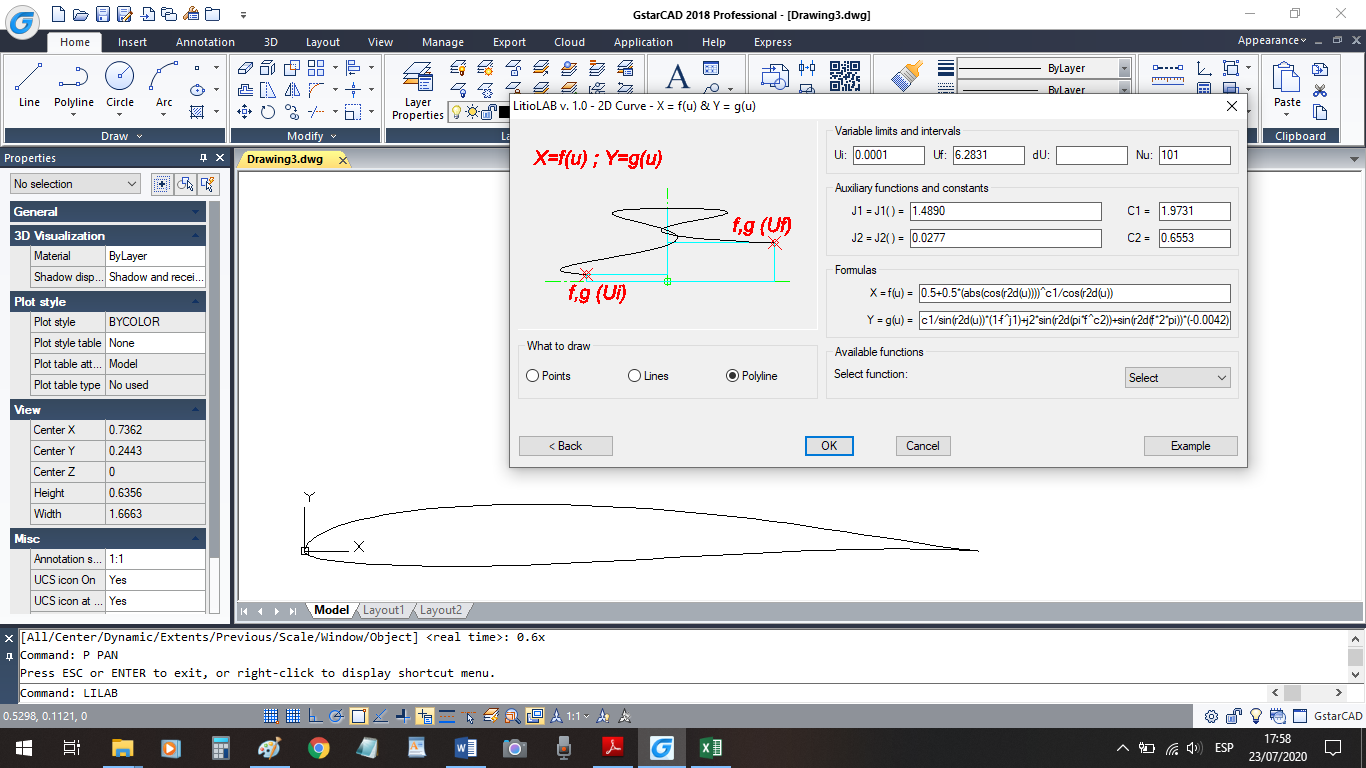Select the Polyline drawing tool
The image size is (1366, 768).
[x=73, y=85]
